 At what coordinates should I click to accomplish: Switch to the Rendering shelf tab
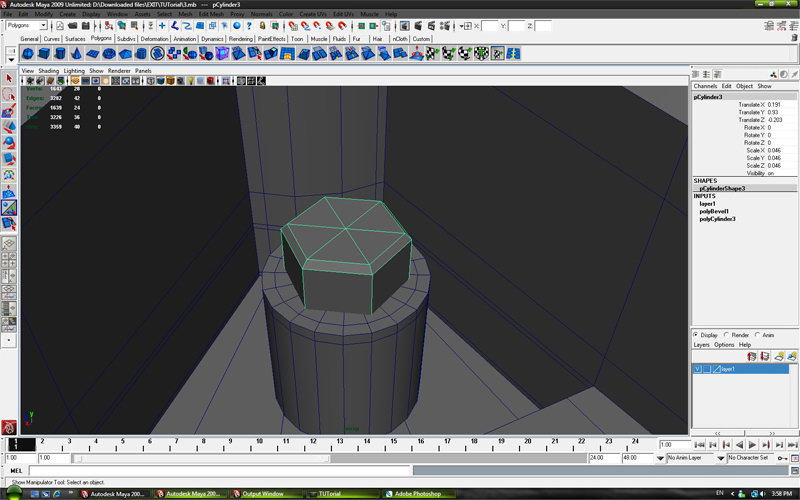tap(241, 39)
